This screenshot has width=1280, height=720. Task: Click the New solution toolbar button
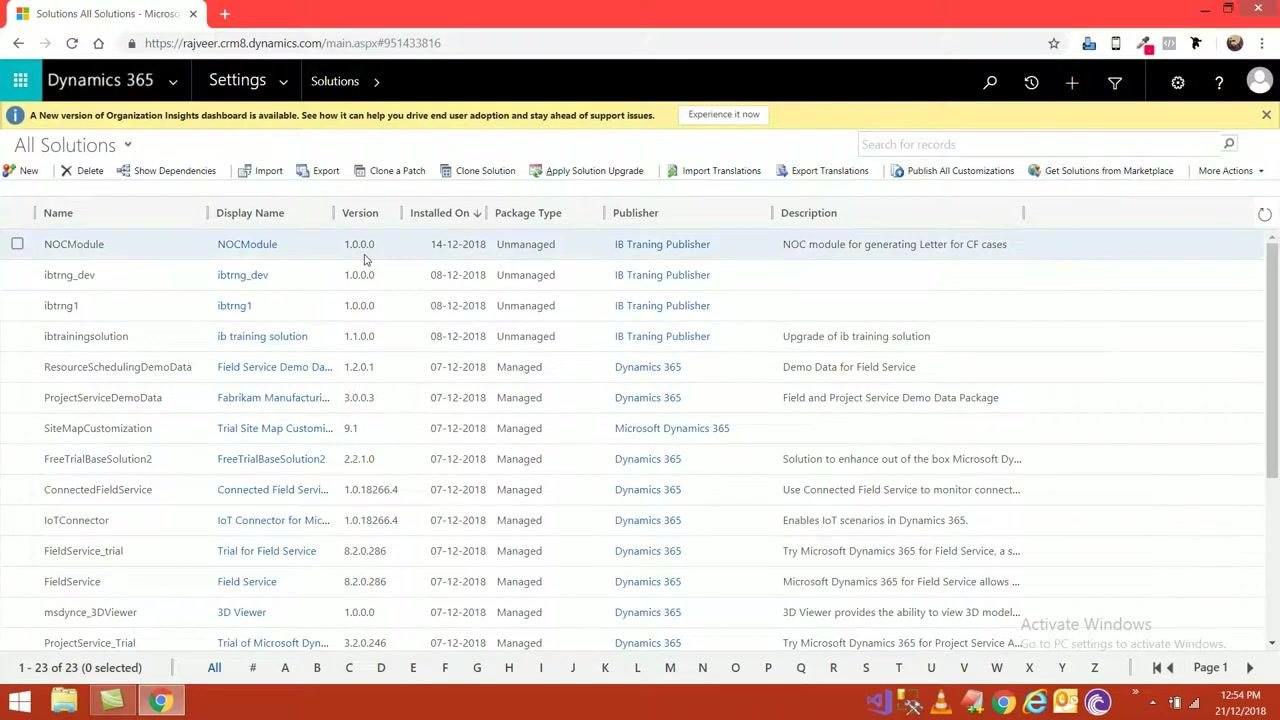coord(21,171)
